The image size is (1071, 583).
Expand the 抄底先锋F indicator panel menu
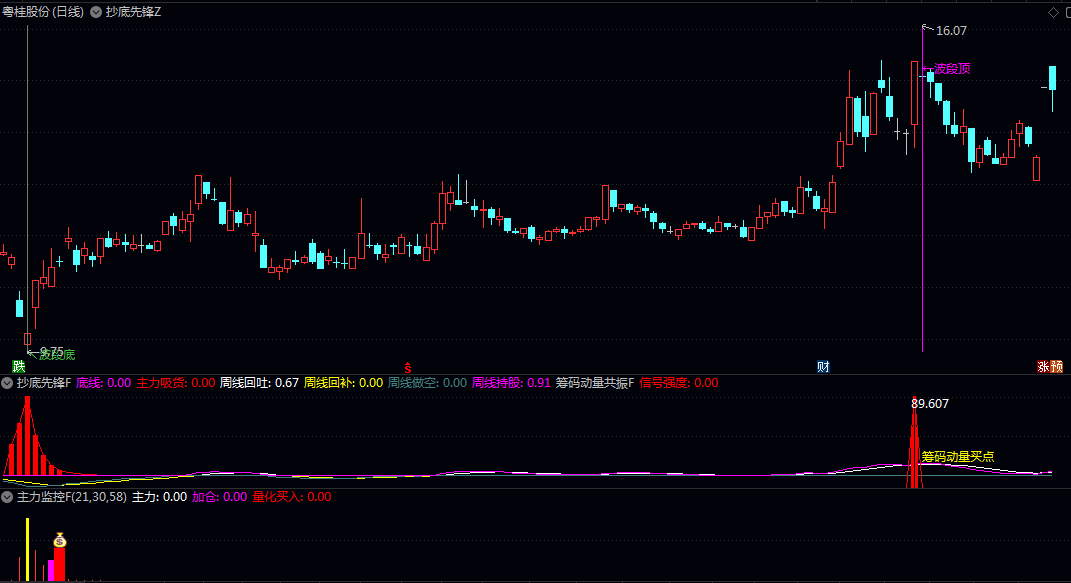(x=8, y=383)
